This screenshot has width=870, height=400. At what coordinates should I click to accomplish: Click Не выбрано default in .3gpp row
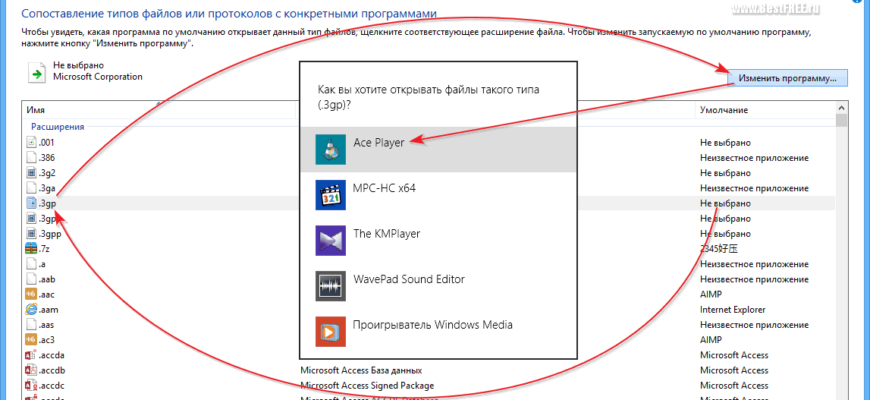[725, 234]
